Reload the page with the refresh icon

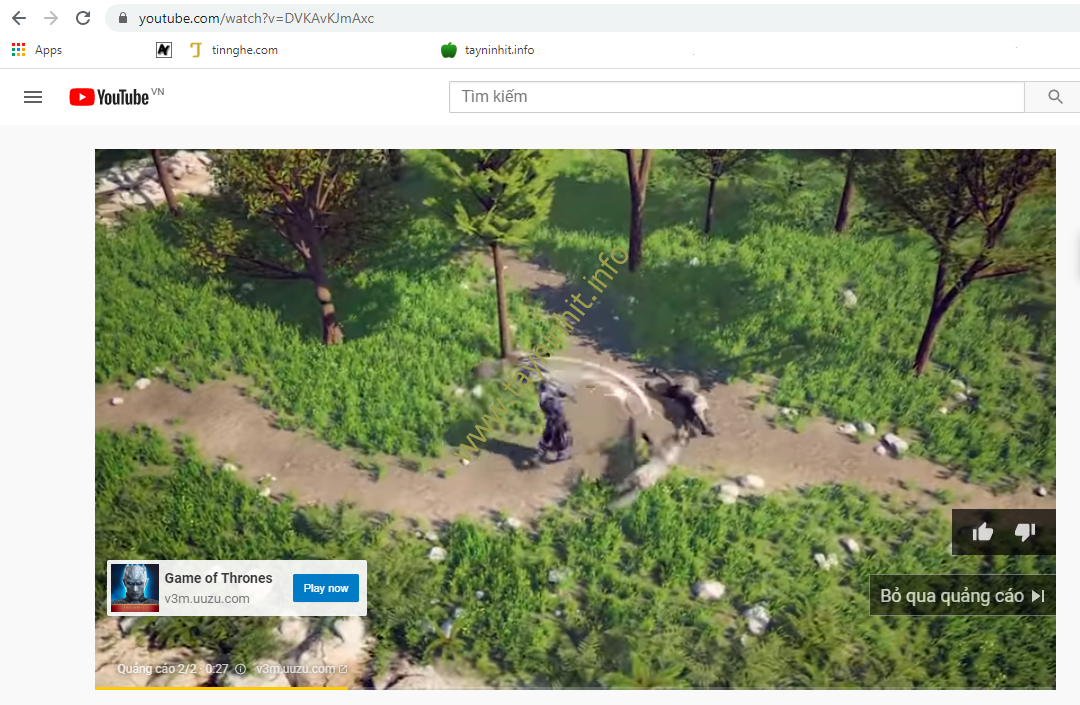pos(83,18)
